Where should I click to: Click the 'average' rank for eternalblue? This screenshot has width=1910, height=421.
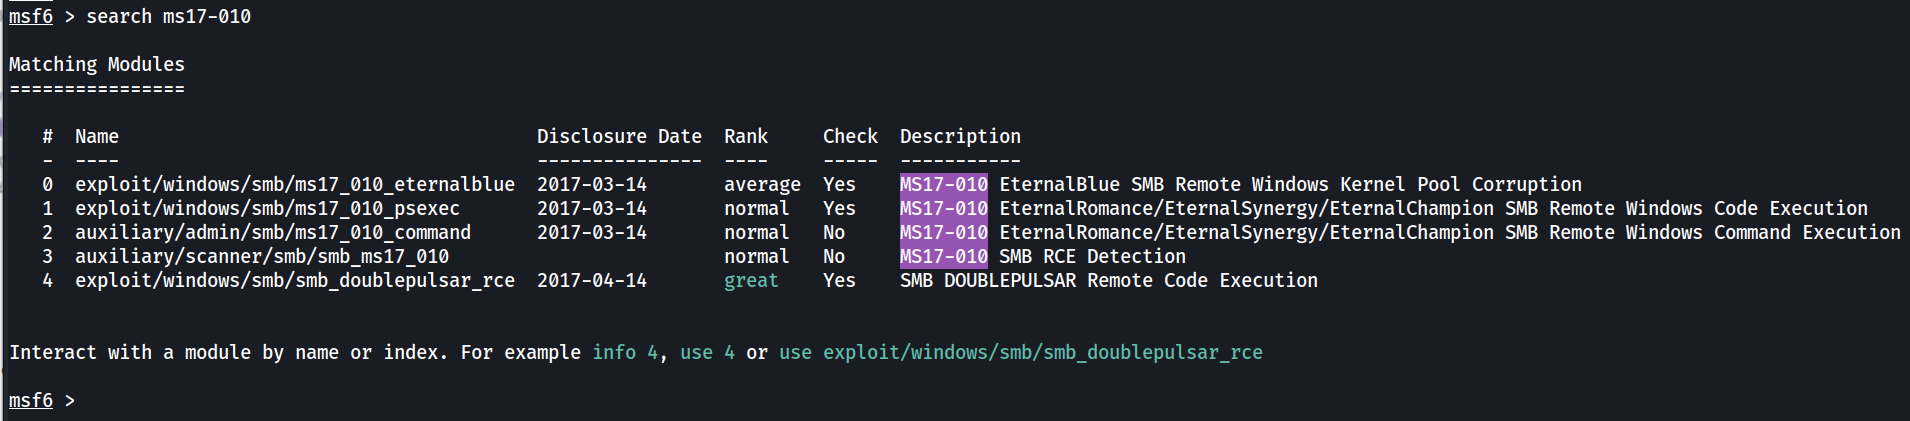coord(762,185)
